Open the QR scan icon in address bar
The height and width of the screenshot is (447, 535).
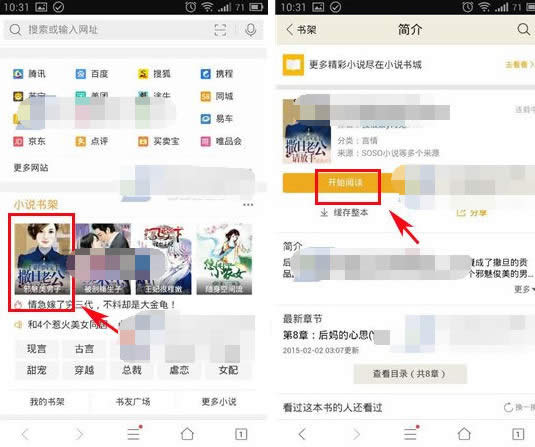coord(220,30)
